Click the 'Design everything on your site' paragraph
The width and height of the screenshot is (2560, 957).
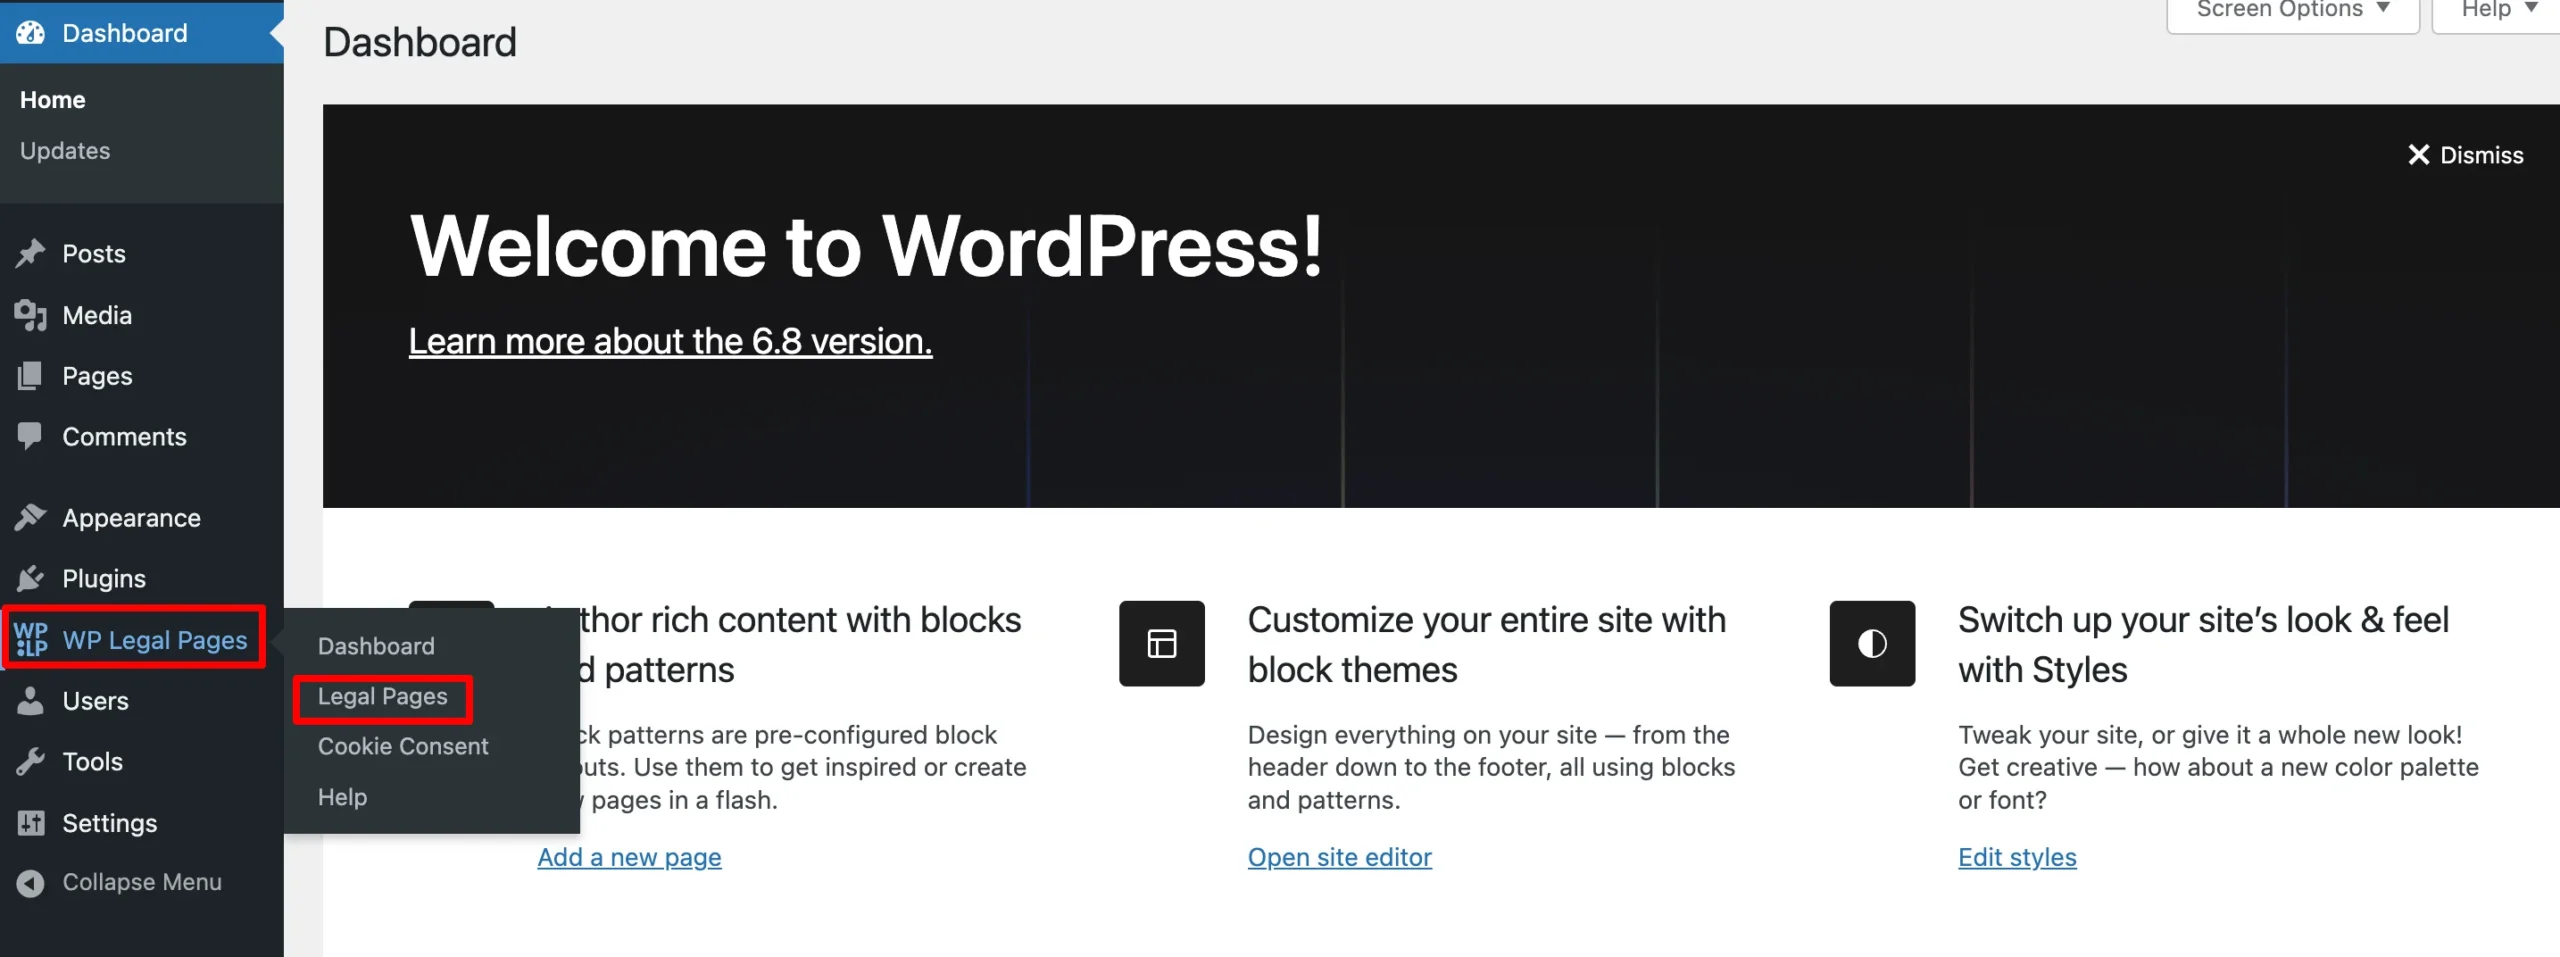[x=1491, y=768]
